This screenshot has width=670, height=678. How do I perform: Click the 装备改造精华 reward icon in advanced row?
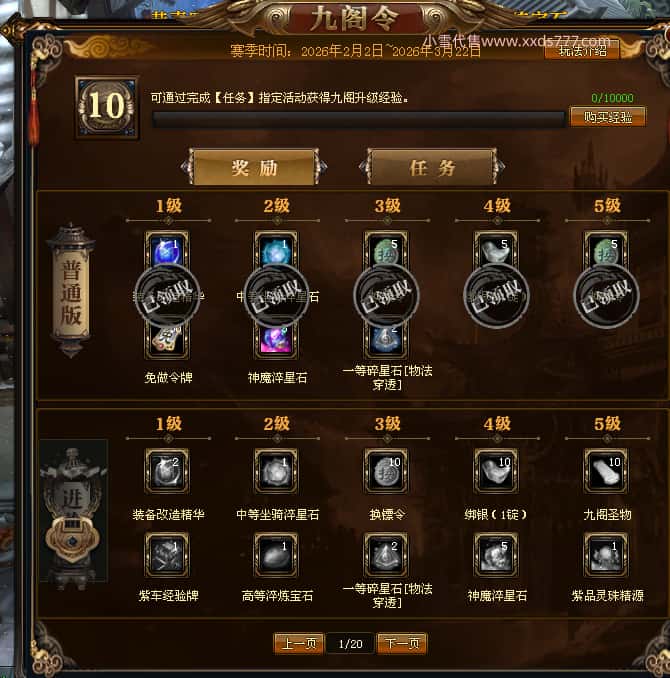[167, 471]
